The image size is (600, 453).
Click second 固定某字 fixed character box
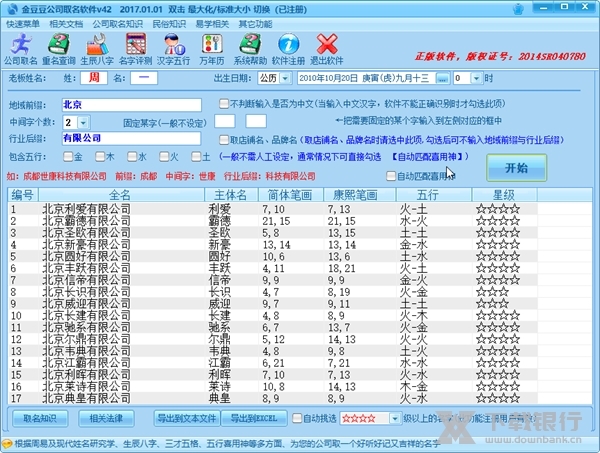pos(256,121)
